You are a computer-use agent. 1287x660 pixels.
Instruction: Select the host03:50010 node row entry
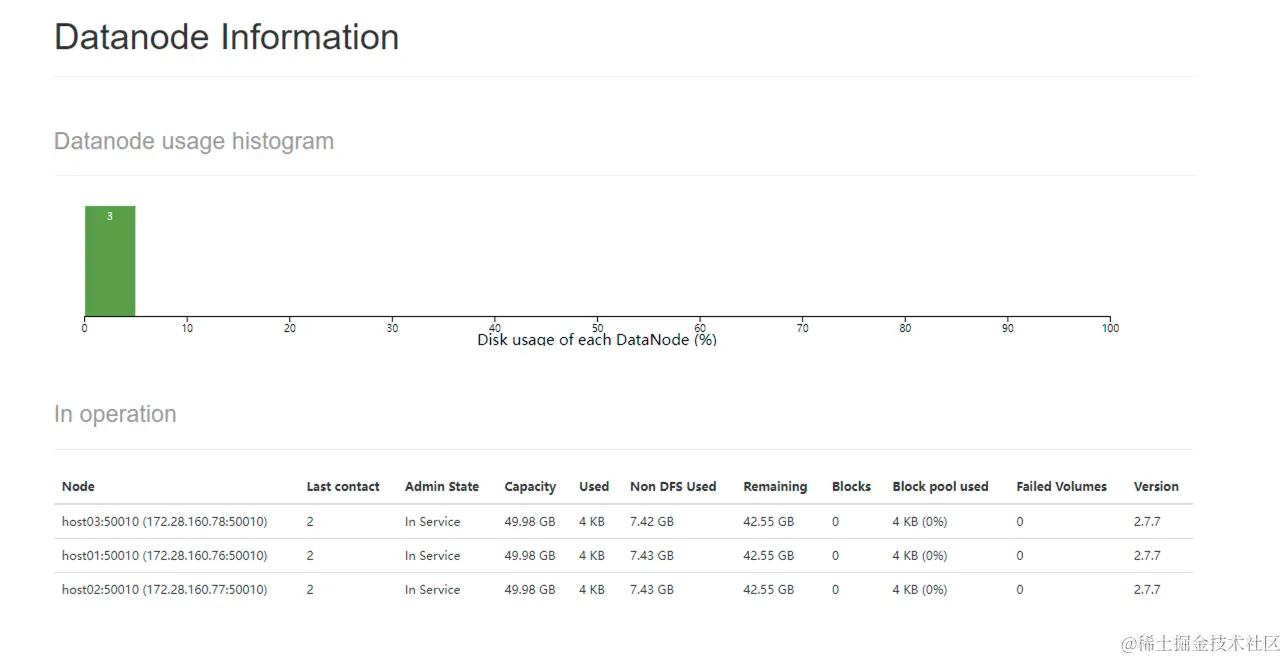pyautogui.click(x=164, y=522)
